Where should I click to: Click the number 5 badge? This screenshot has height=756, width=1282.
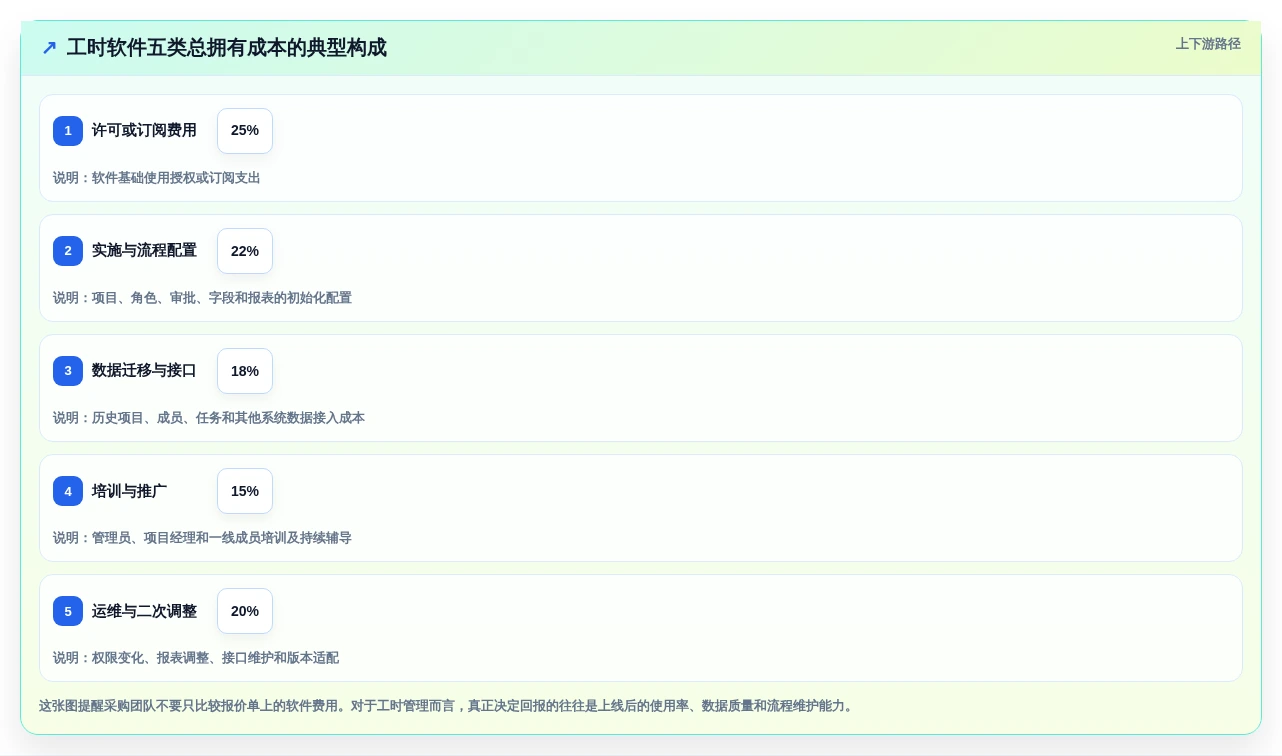click(x=68, y=611)
